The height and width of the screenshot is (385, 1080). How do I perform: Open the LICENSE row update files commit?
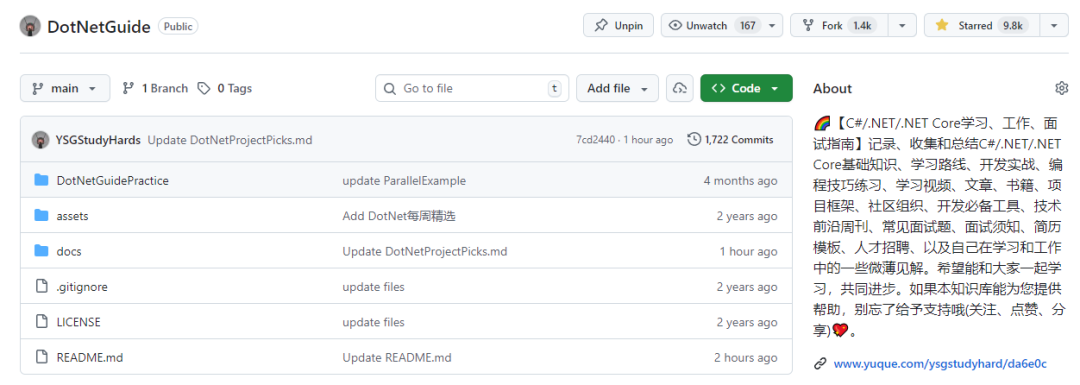click(373, 322)
